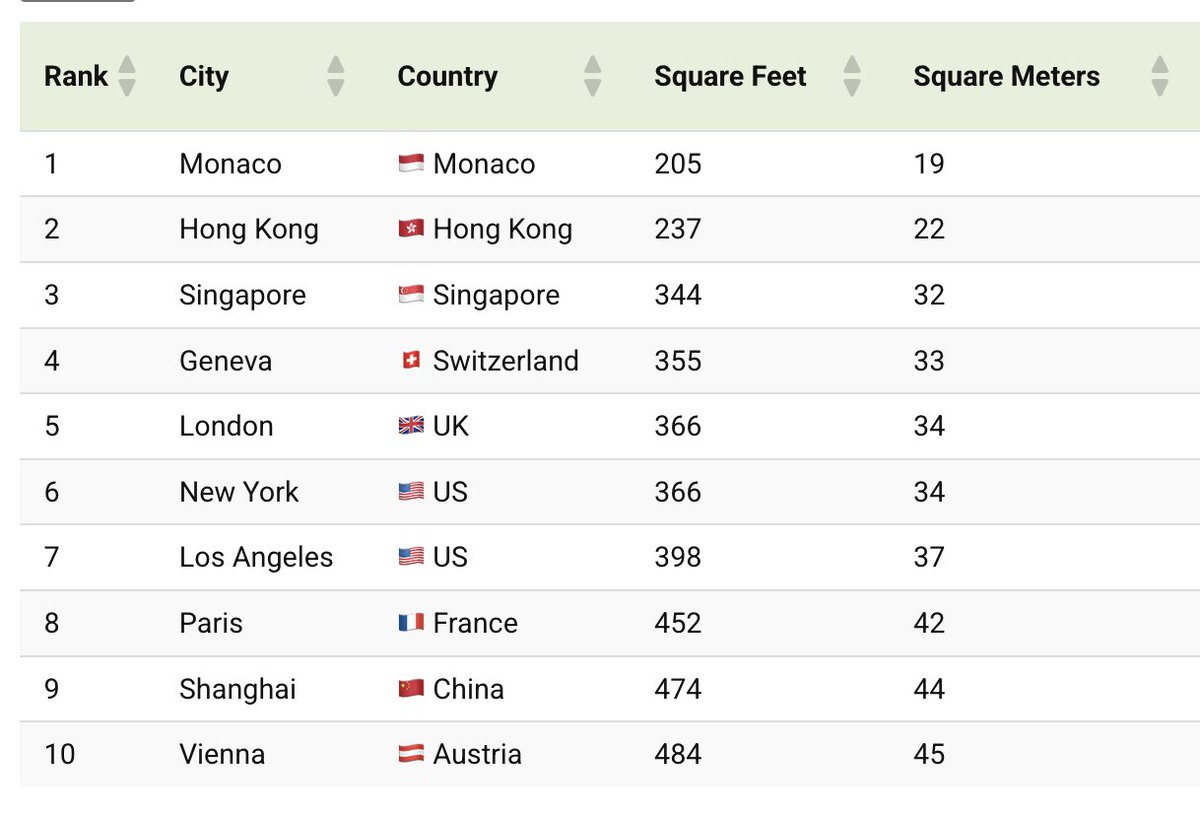Click the France flag icon
1200x816 pixels.
[411, 623]
